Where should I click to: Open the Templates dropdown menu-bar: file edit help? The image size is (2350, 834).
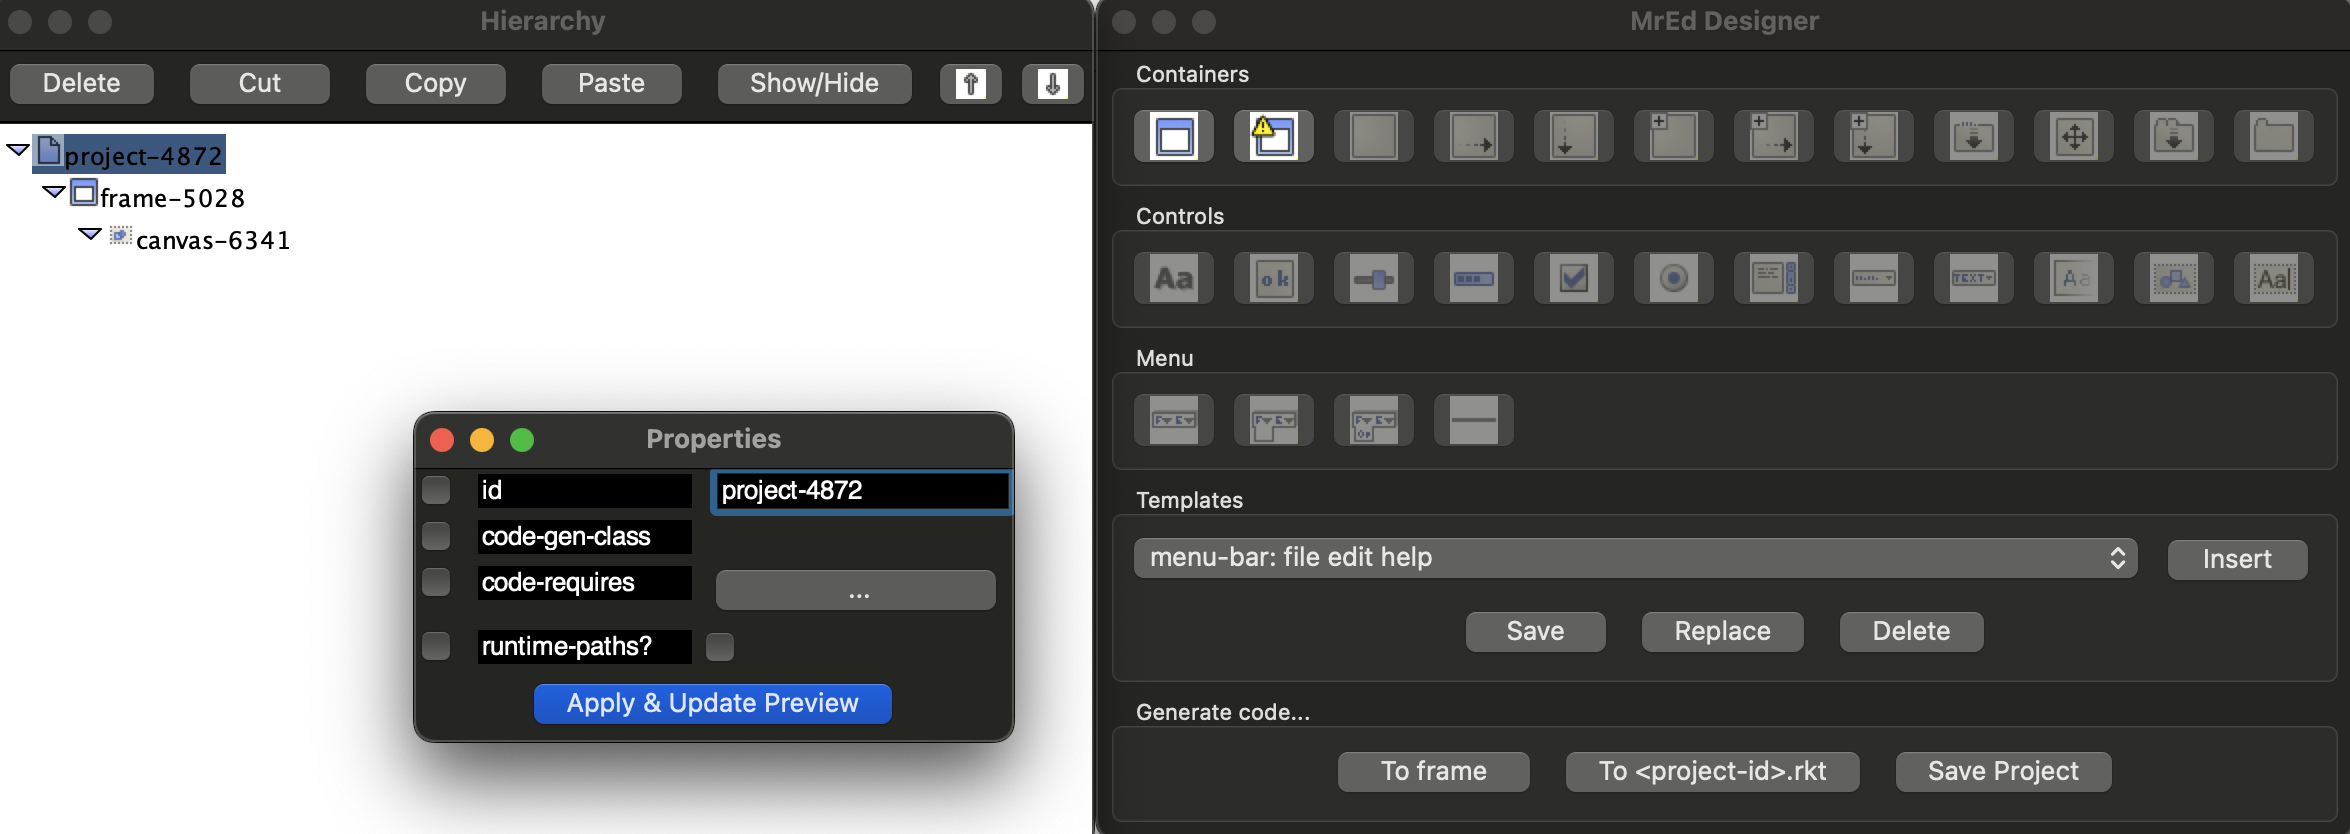click(x=1635, y=558)
